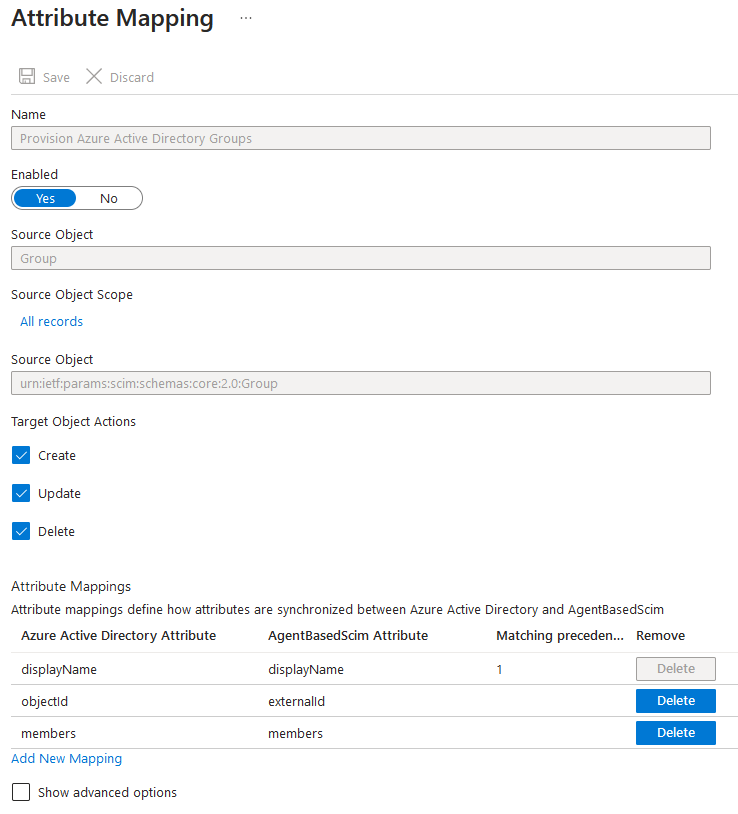Click the Source Object field showing Group

click(x=361, y=258)
